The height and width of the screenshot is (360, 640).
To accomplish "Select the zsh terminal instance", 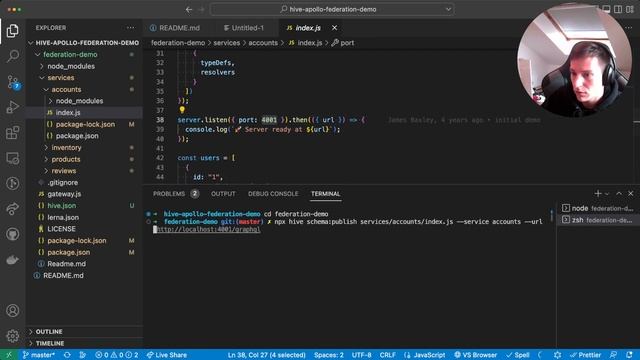I will 597,220.
